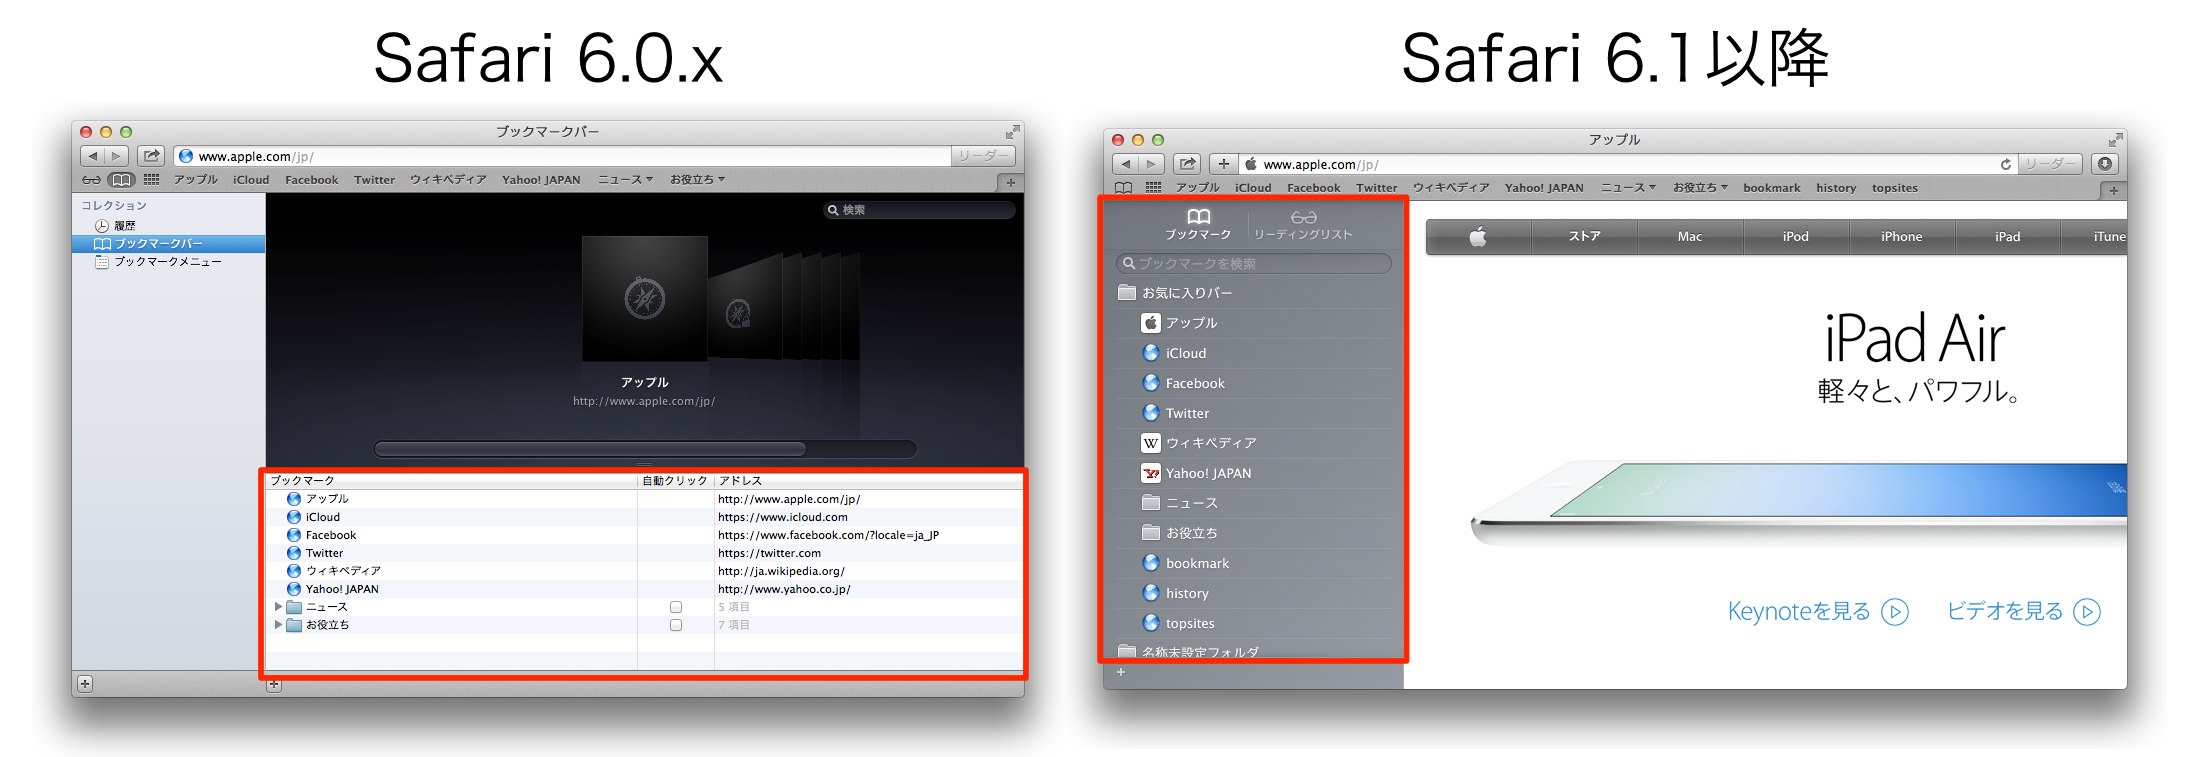Click the plus add-bookmark button beside Safari 6.1 address
This screenshot has height=757, width=2200.
[x=1224, y=164]
